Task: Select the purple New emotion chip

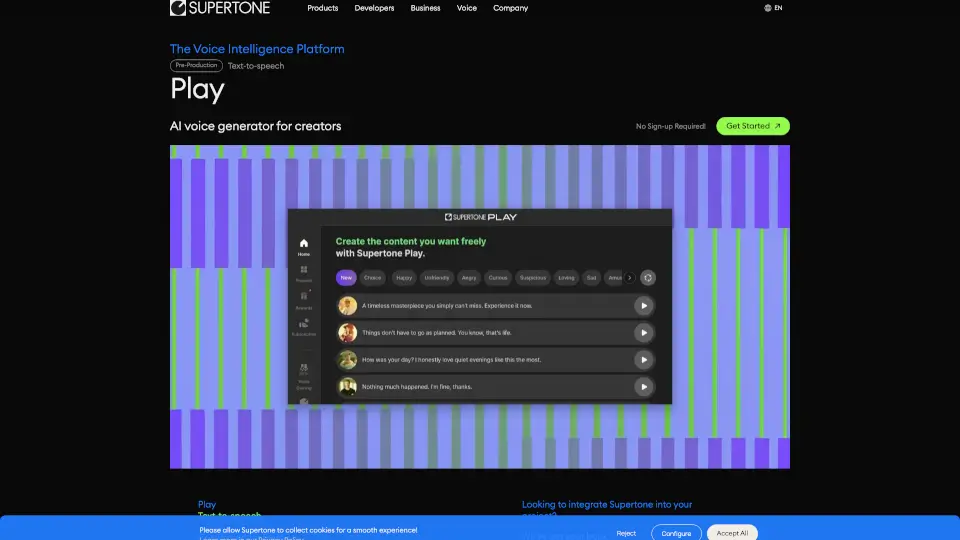Action: click(346, 278)
